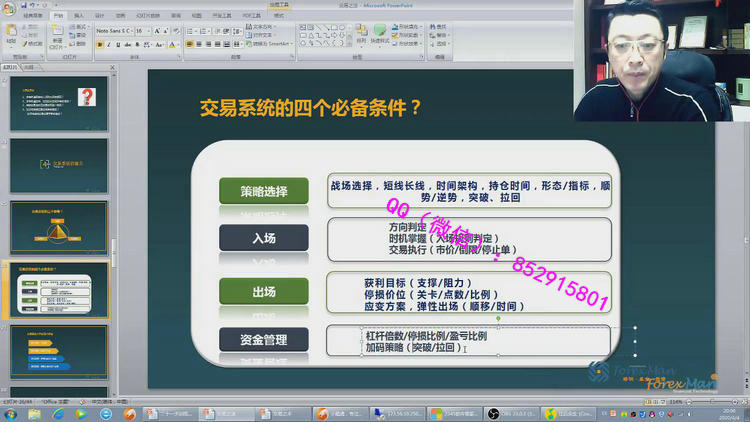The width and height of the screenshot is (750, 422).
Task: Toggle italic text formatting
Action: coord(108,45)
